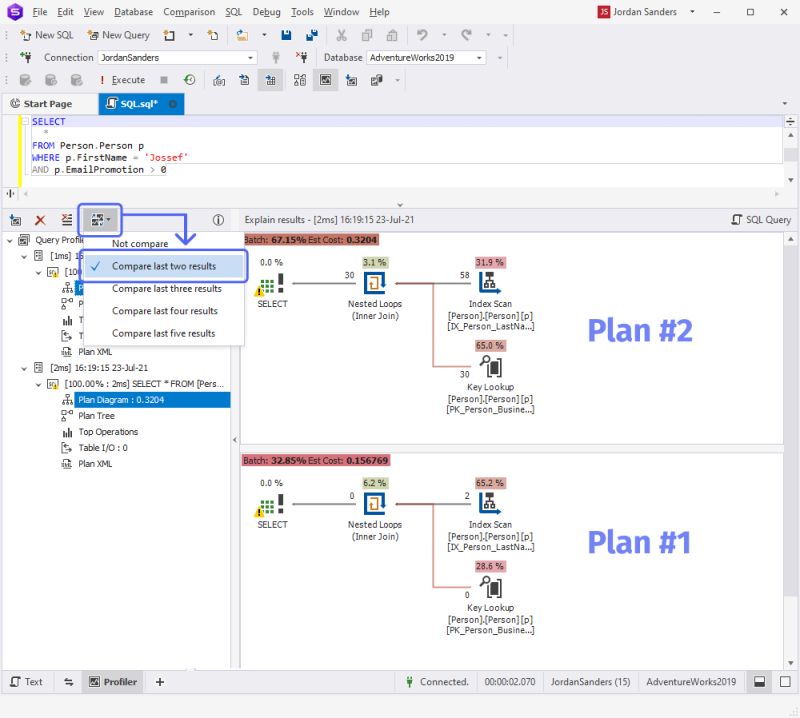Image resolution: width=800 pixels, height=718 pixels.
Task: Collapse the Query Profiler root tree node
Action: pyautogui.click(x=10, y=240)
